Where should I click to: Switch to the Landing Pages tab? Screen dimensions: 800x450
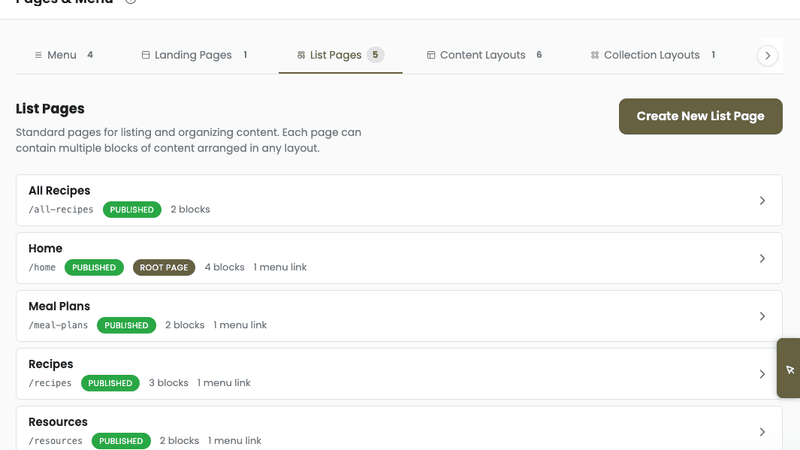194,55
